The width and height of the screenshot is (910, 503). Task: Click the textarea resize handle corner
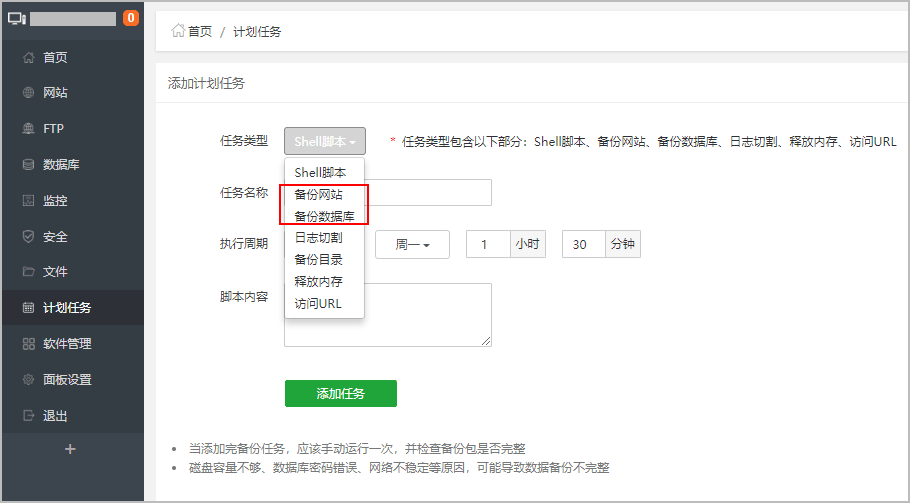tap(486, 341)
